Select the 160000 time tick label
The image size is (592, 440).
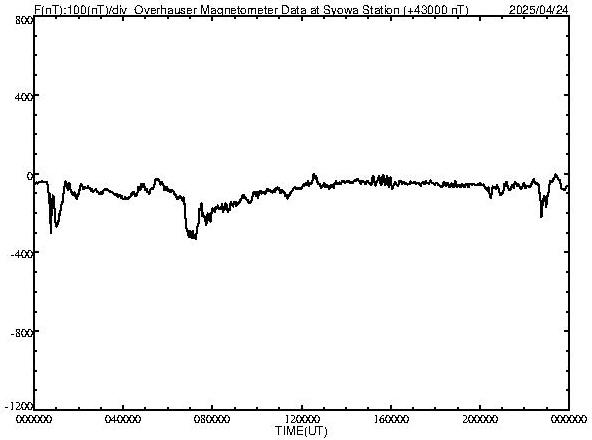[391, 419]
